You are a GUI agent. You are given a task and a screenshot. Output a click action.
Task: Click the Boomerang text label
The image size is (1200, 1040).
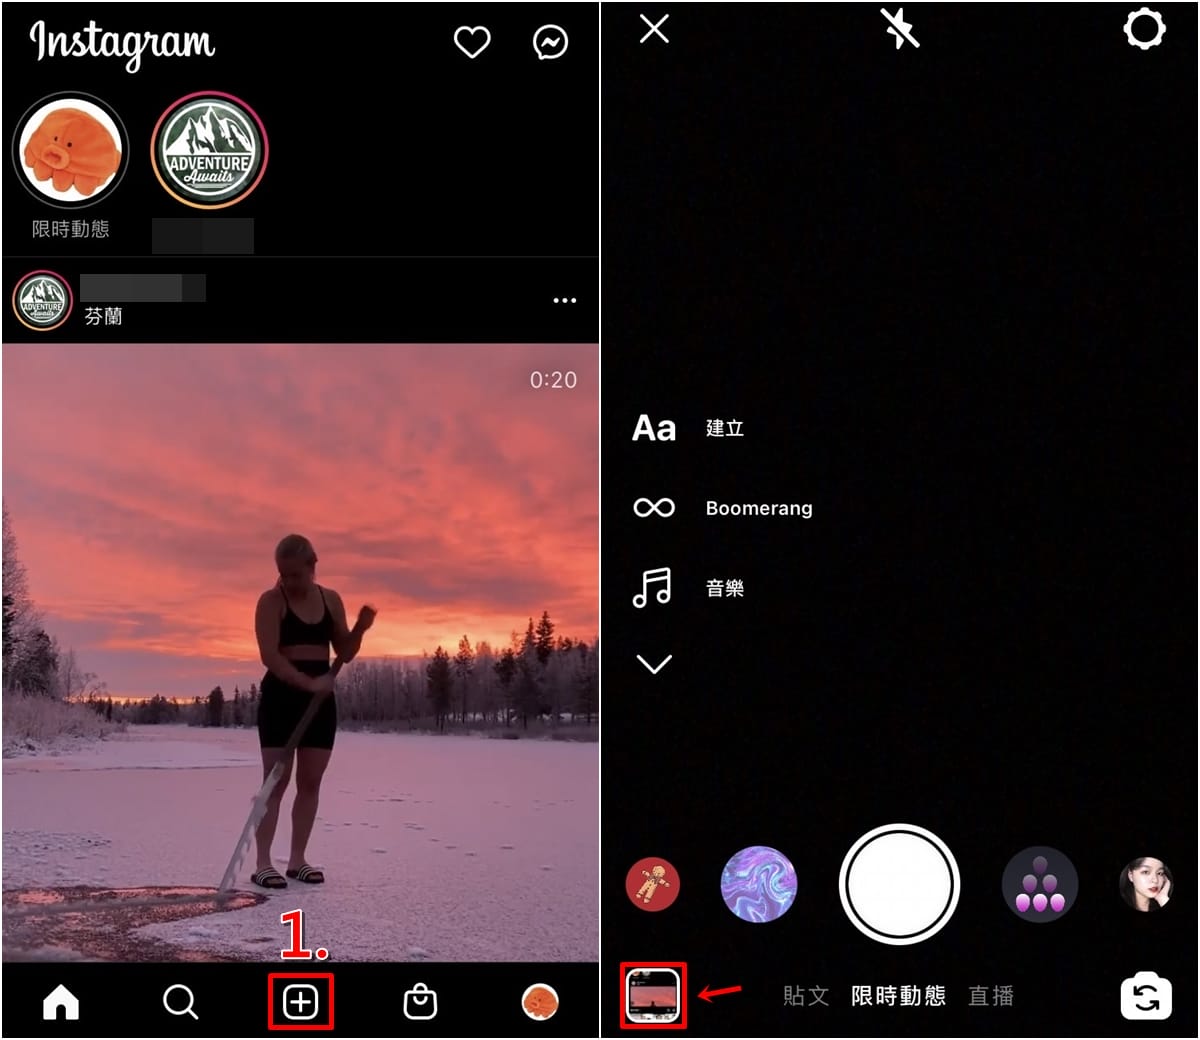(x=759, y=508)
